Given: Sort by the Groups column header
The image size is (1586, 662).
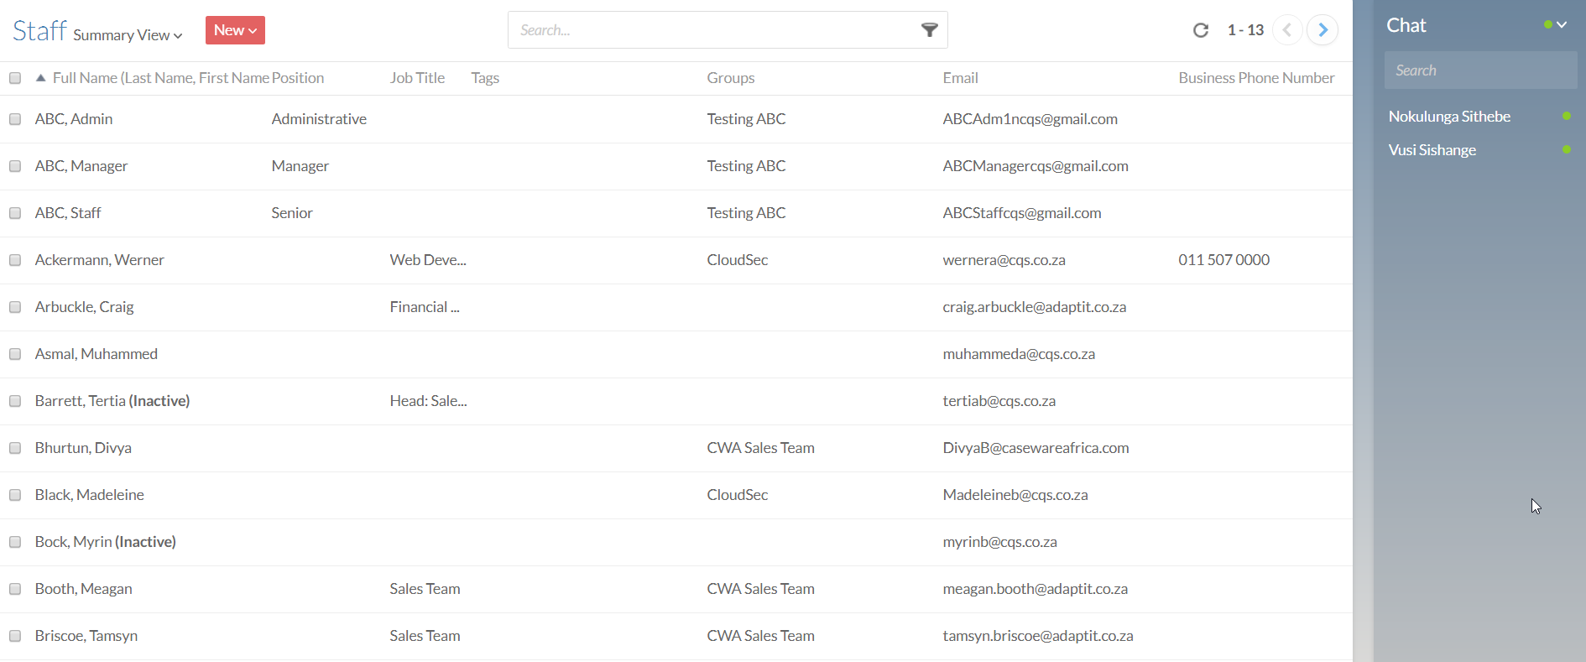Looking at the screenshot, I should [x=730, y=78].
